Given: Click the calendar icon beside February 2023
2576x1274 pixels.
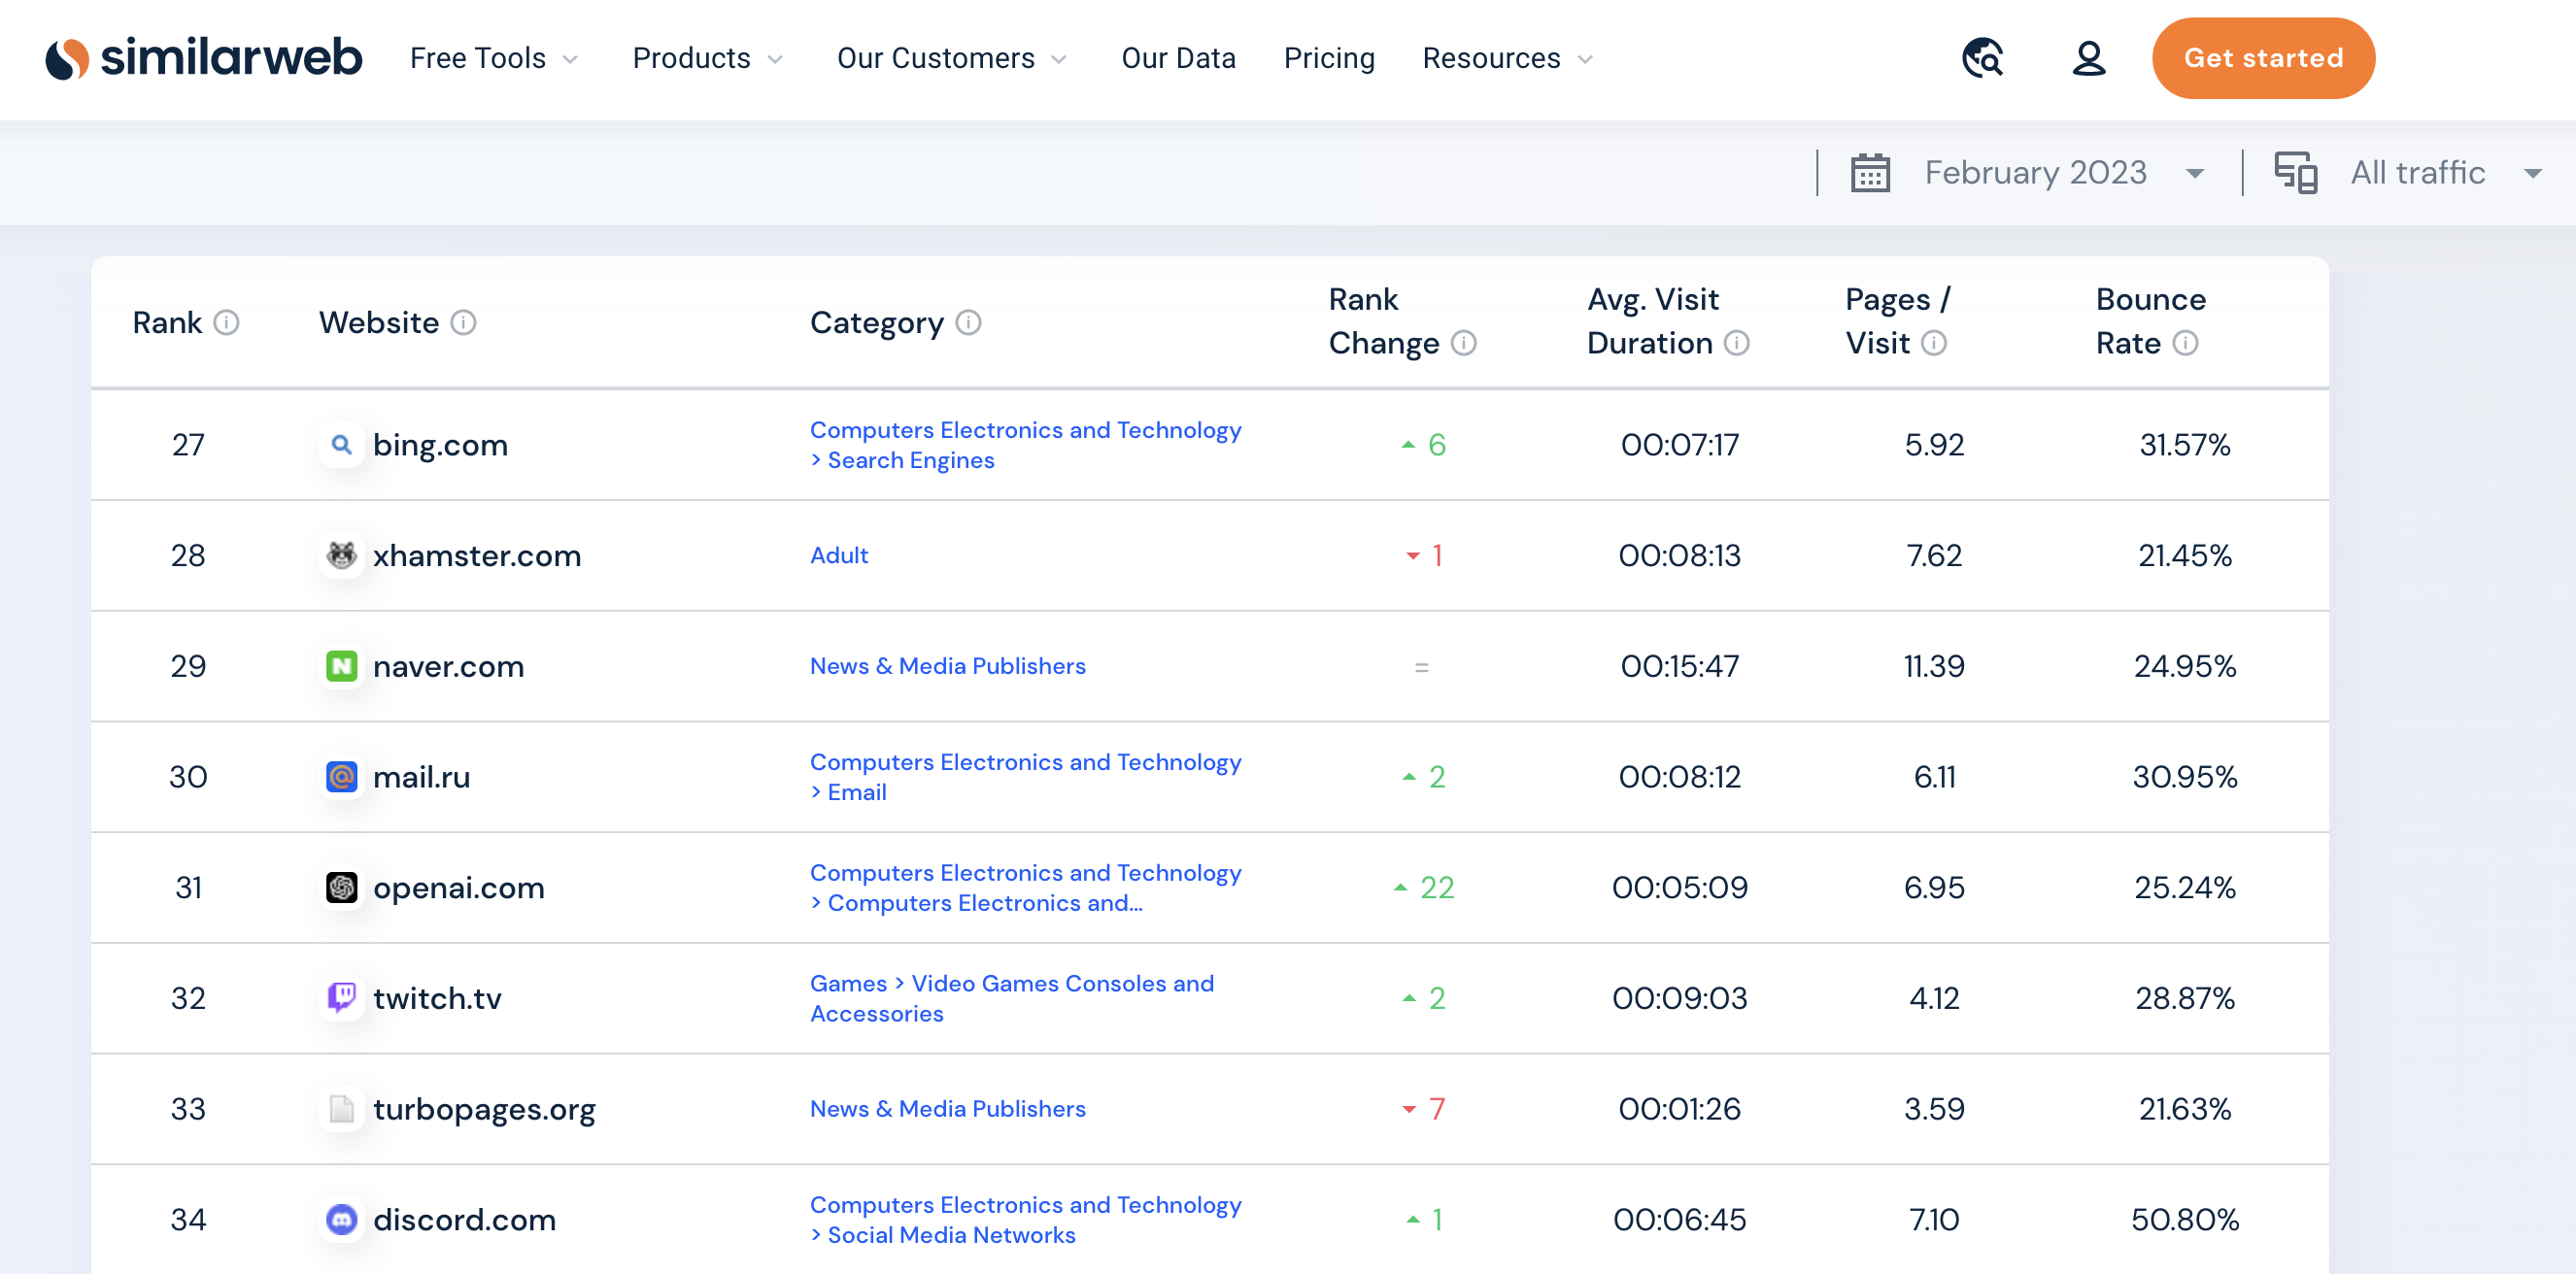Looking at the screenshot, I should pos(1870,173).
